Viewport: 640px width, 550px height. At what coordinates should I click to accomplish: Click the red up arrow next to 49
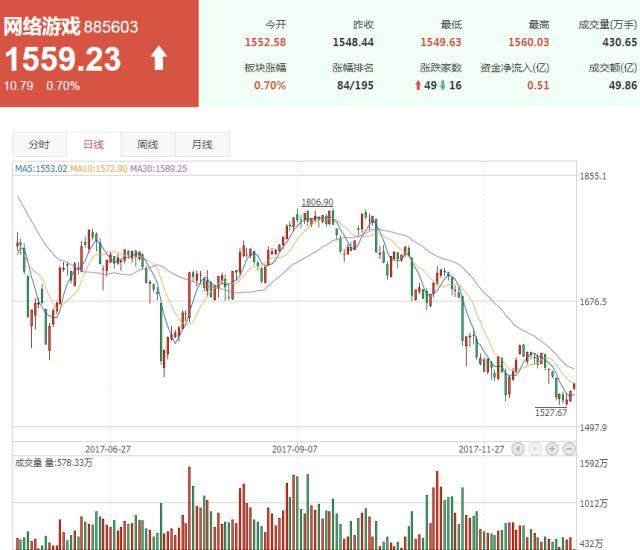[x=418, y=85]
